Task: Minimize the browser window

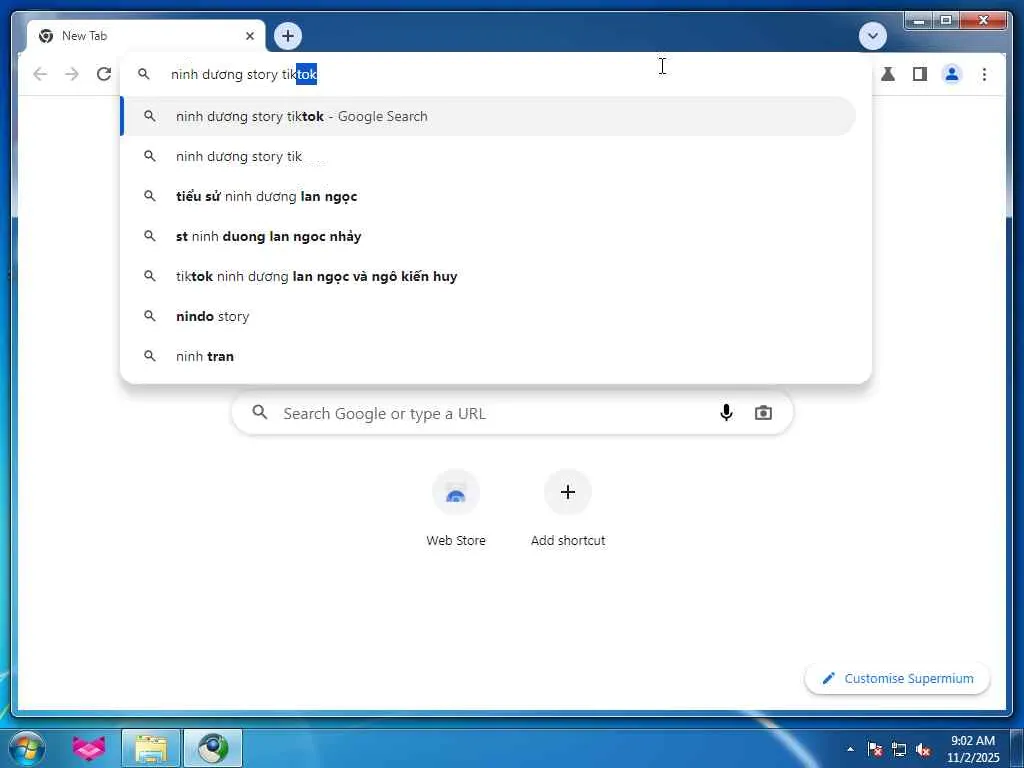Action: (919, 21)
